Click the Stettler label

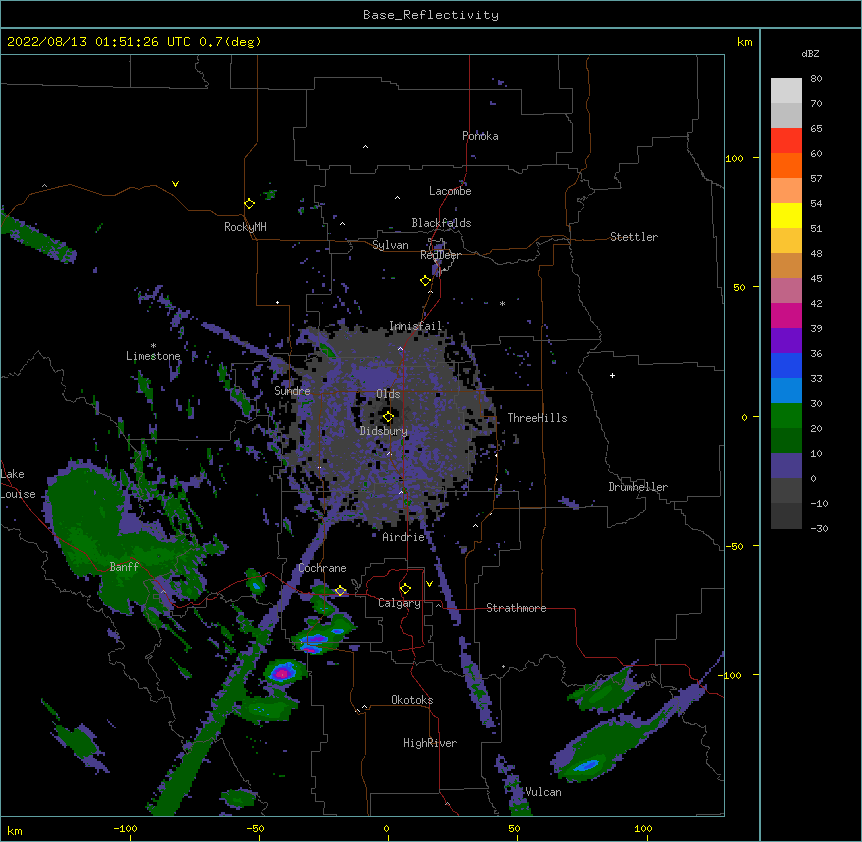pos(634,237)
